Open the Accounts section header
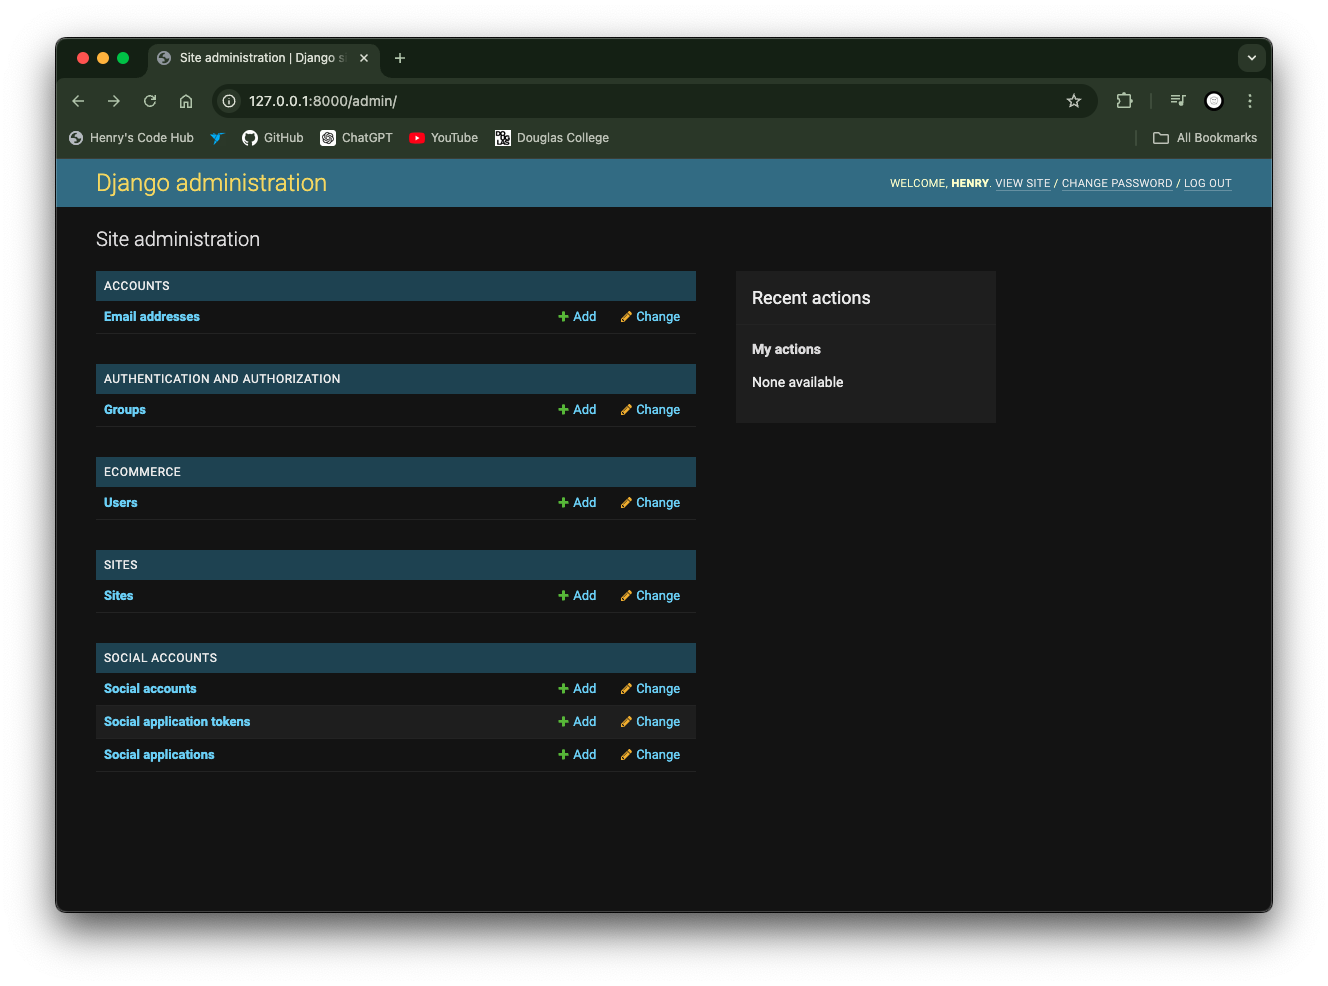Image resolution: width=1328 pixels, height=986 pixels. point(137,286)
